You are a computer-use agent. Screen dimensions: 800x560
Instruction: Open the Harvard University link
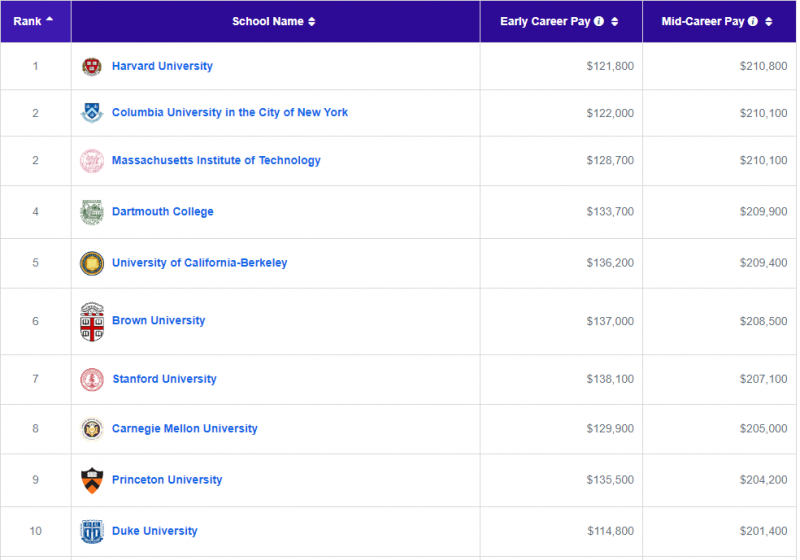tap(162, 66)
